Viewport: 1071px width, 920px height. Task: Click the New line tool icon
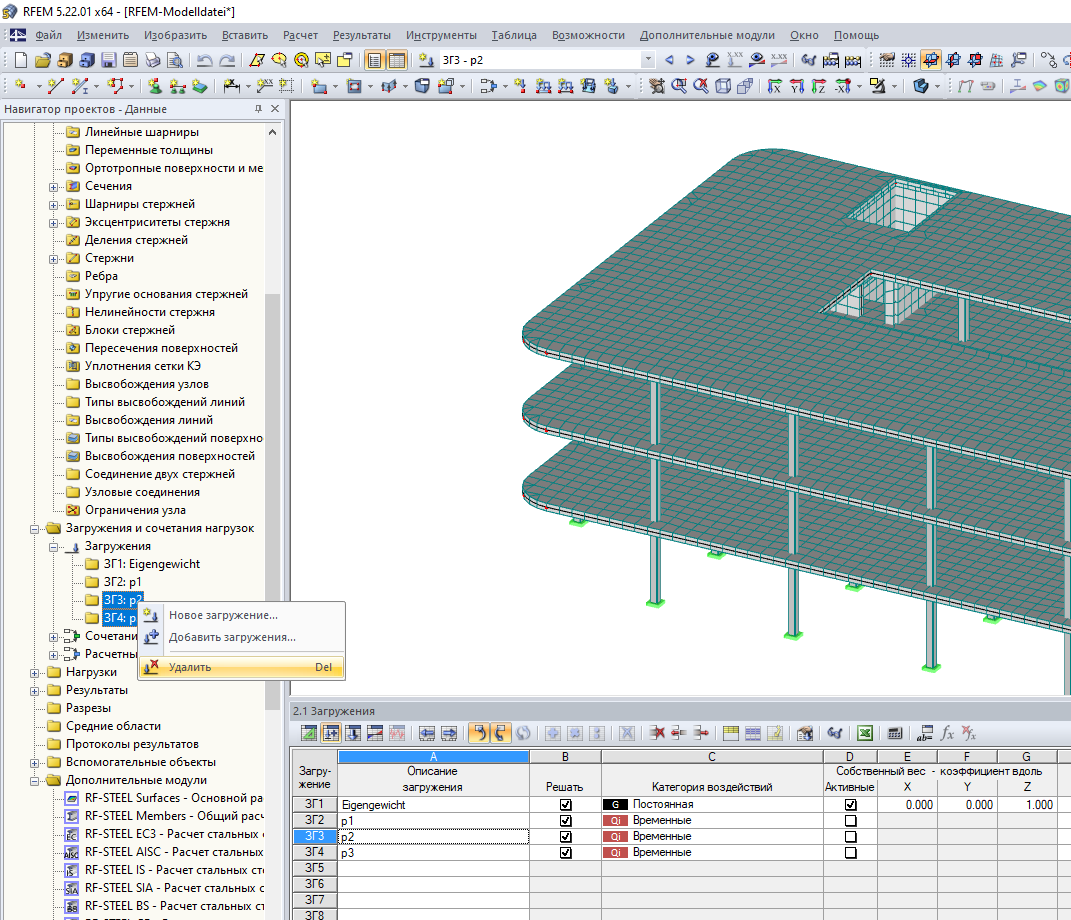click(x=56, y=86)
